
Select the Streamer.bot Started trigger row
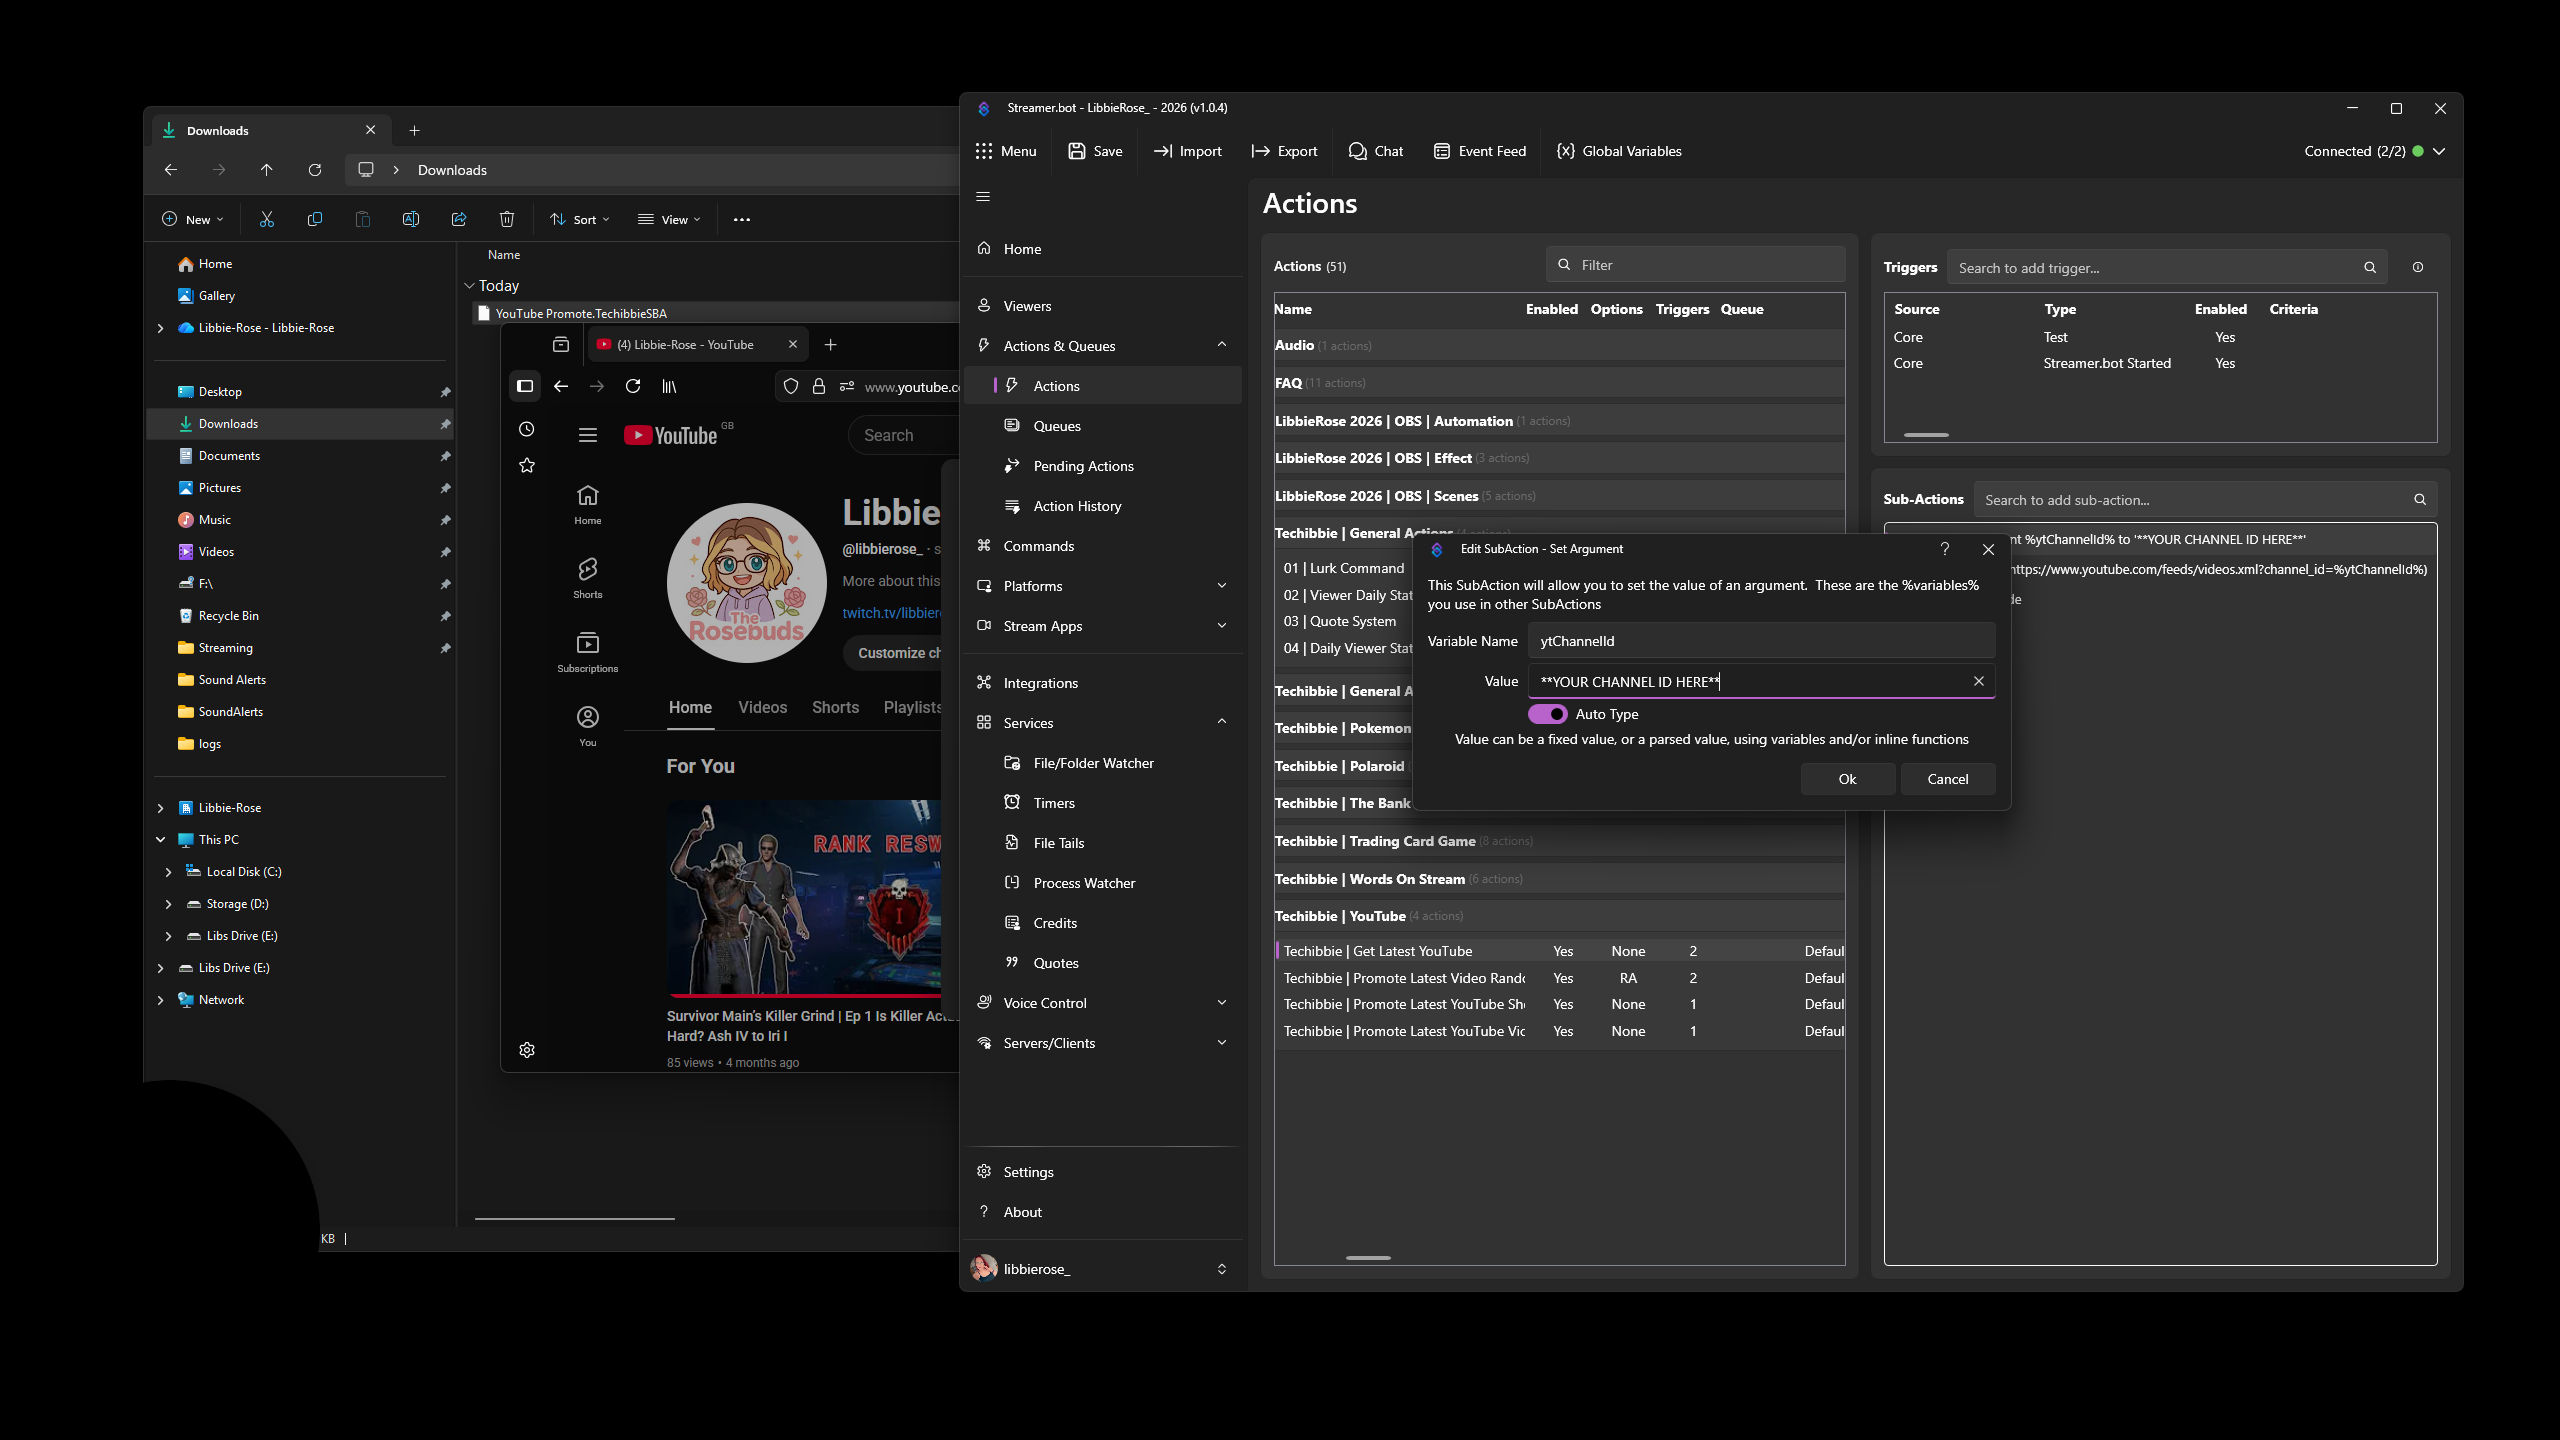2160,363
